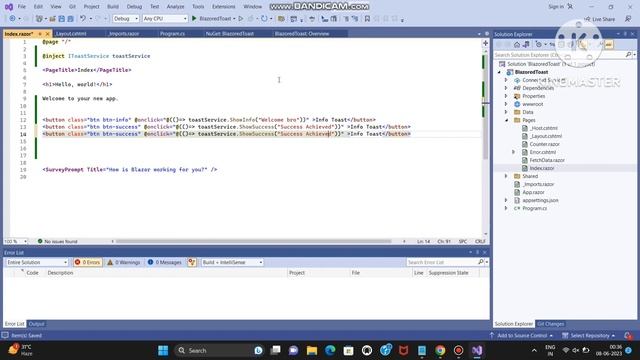Screen dimensions: 640x360
Task: Click the Undo arrow in the toolbar
Action: coord(83,18)
